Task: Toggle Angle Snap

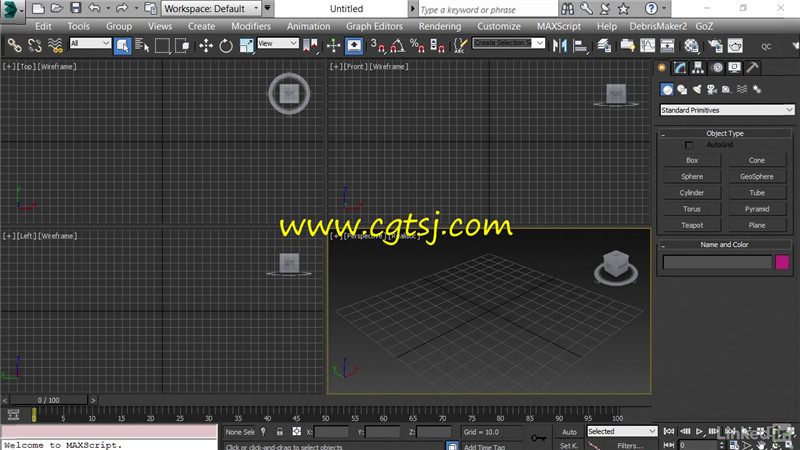Action: (397, 46)
